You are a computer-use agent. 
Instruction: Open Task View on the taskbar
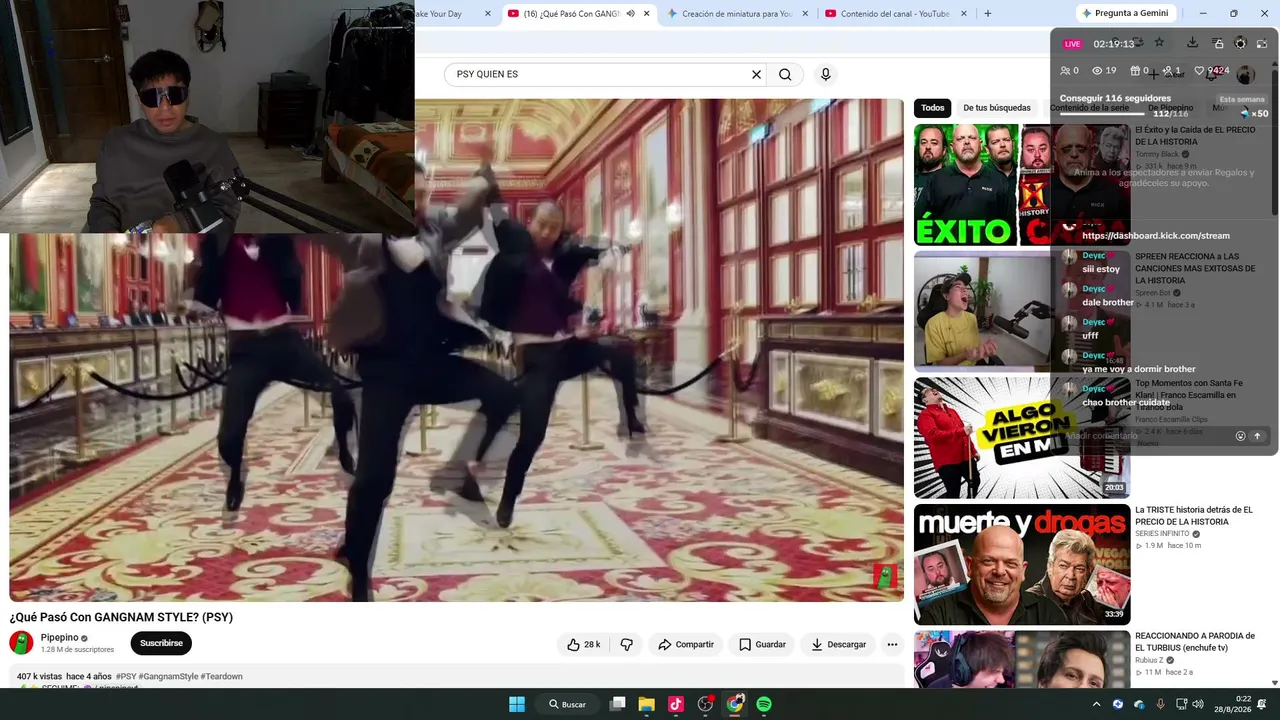pos(618,704)
